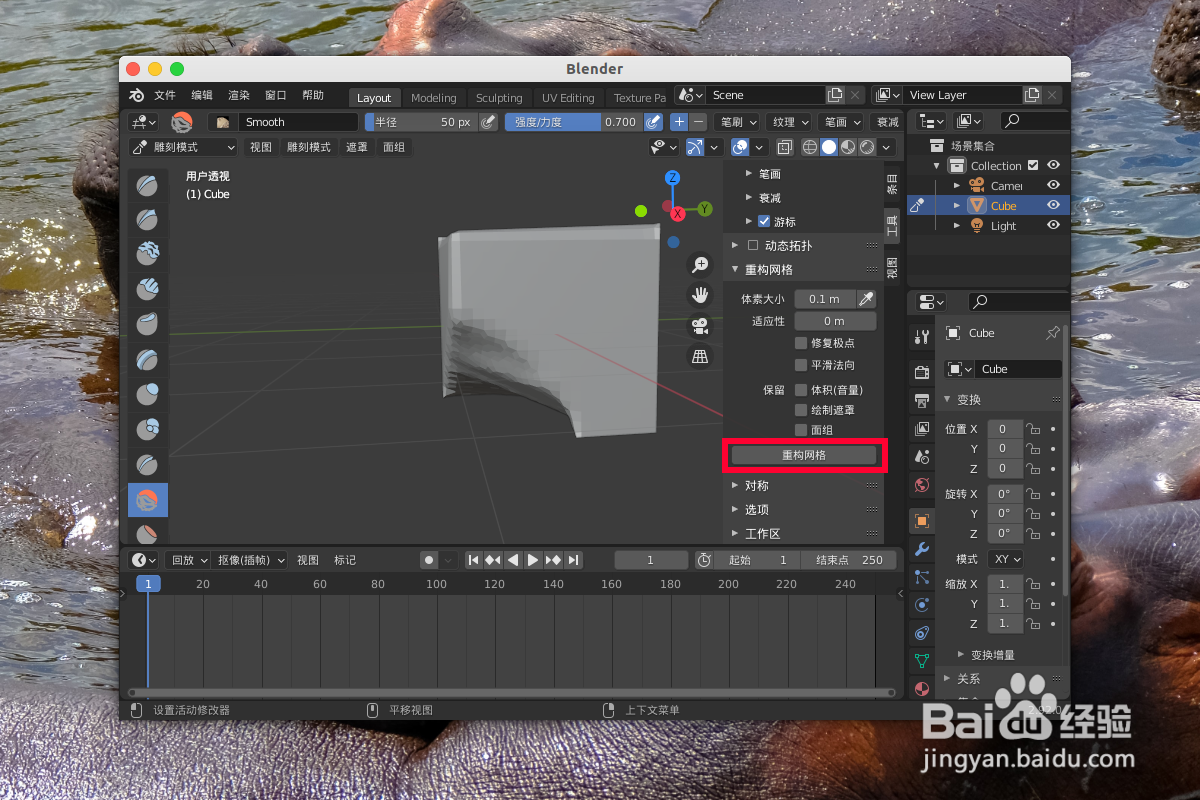
Task: Open Particles properties tab icon
Action: (922, 577)
